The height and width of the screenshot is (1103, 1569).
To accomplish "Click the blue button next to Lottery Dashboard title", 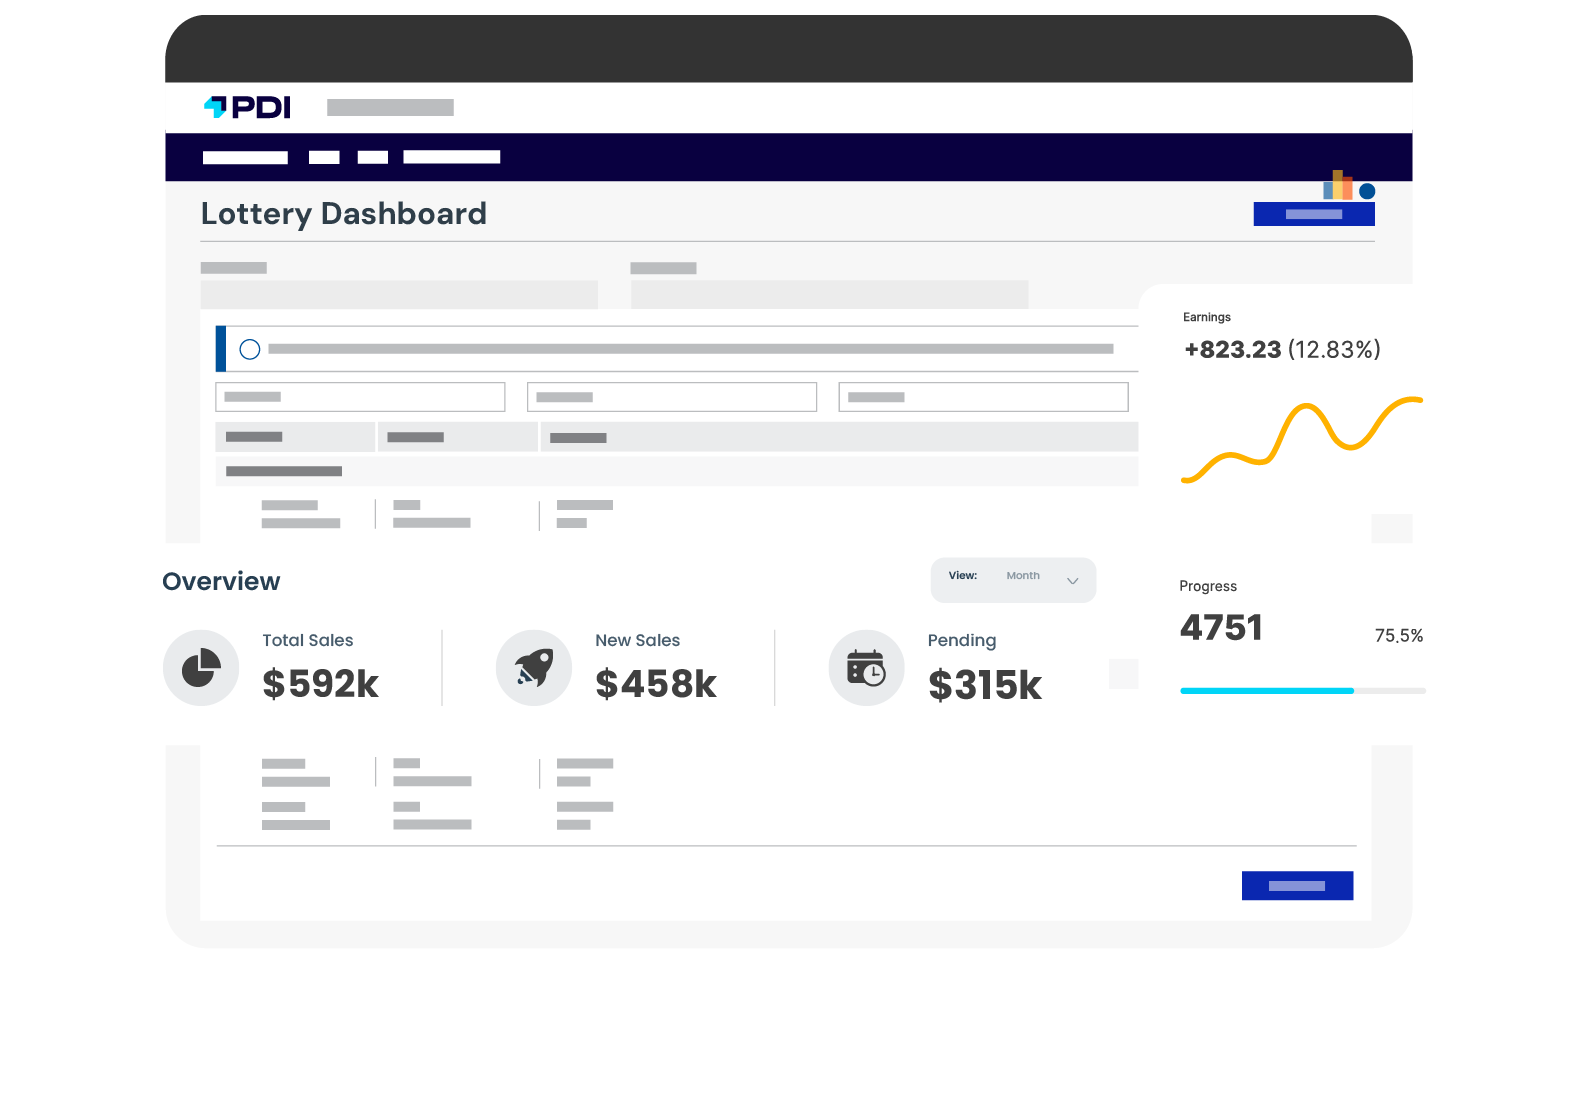I will [1313, 214].
